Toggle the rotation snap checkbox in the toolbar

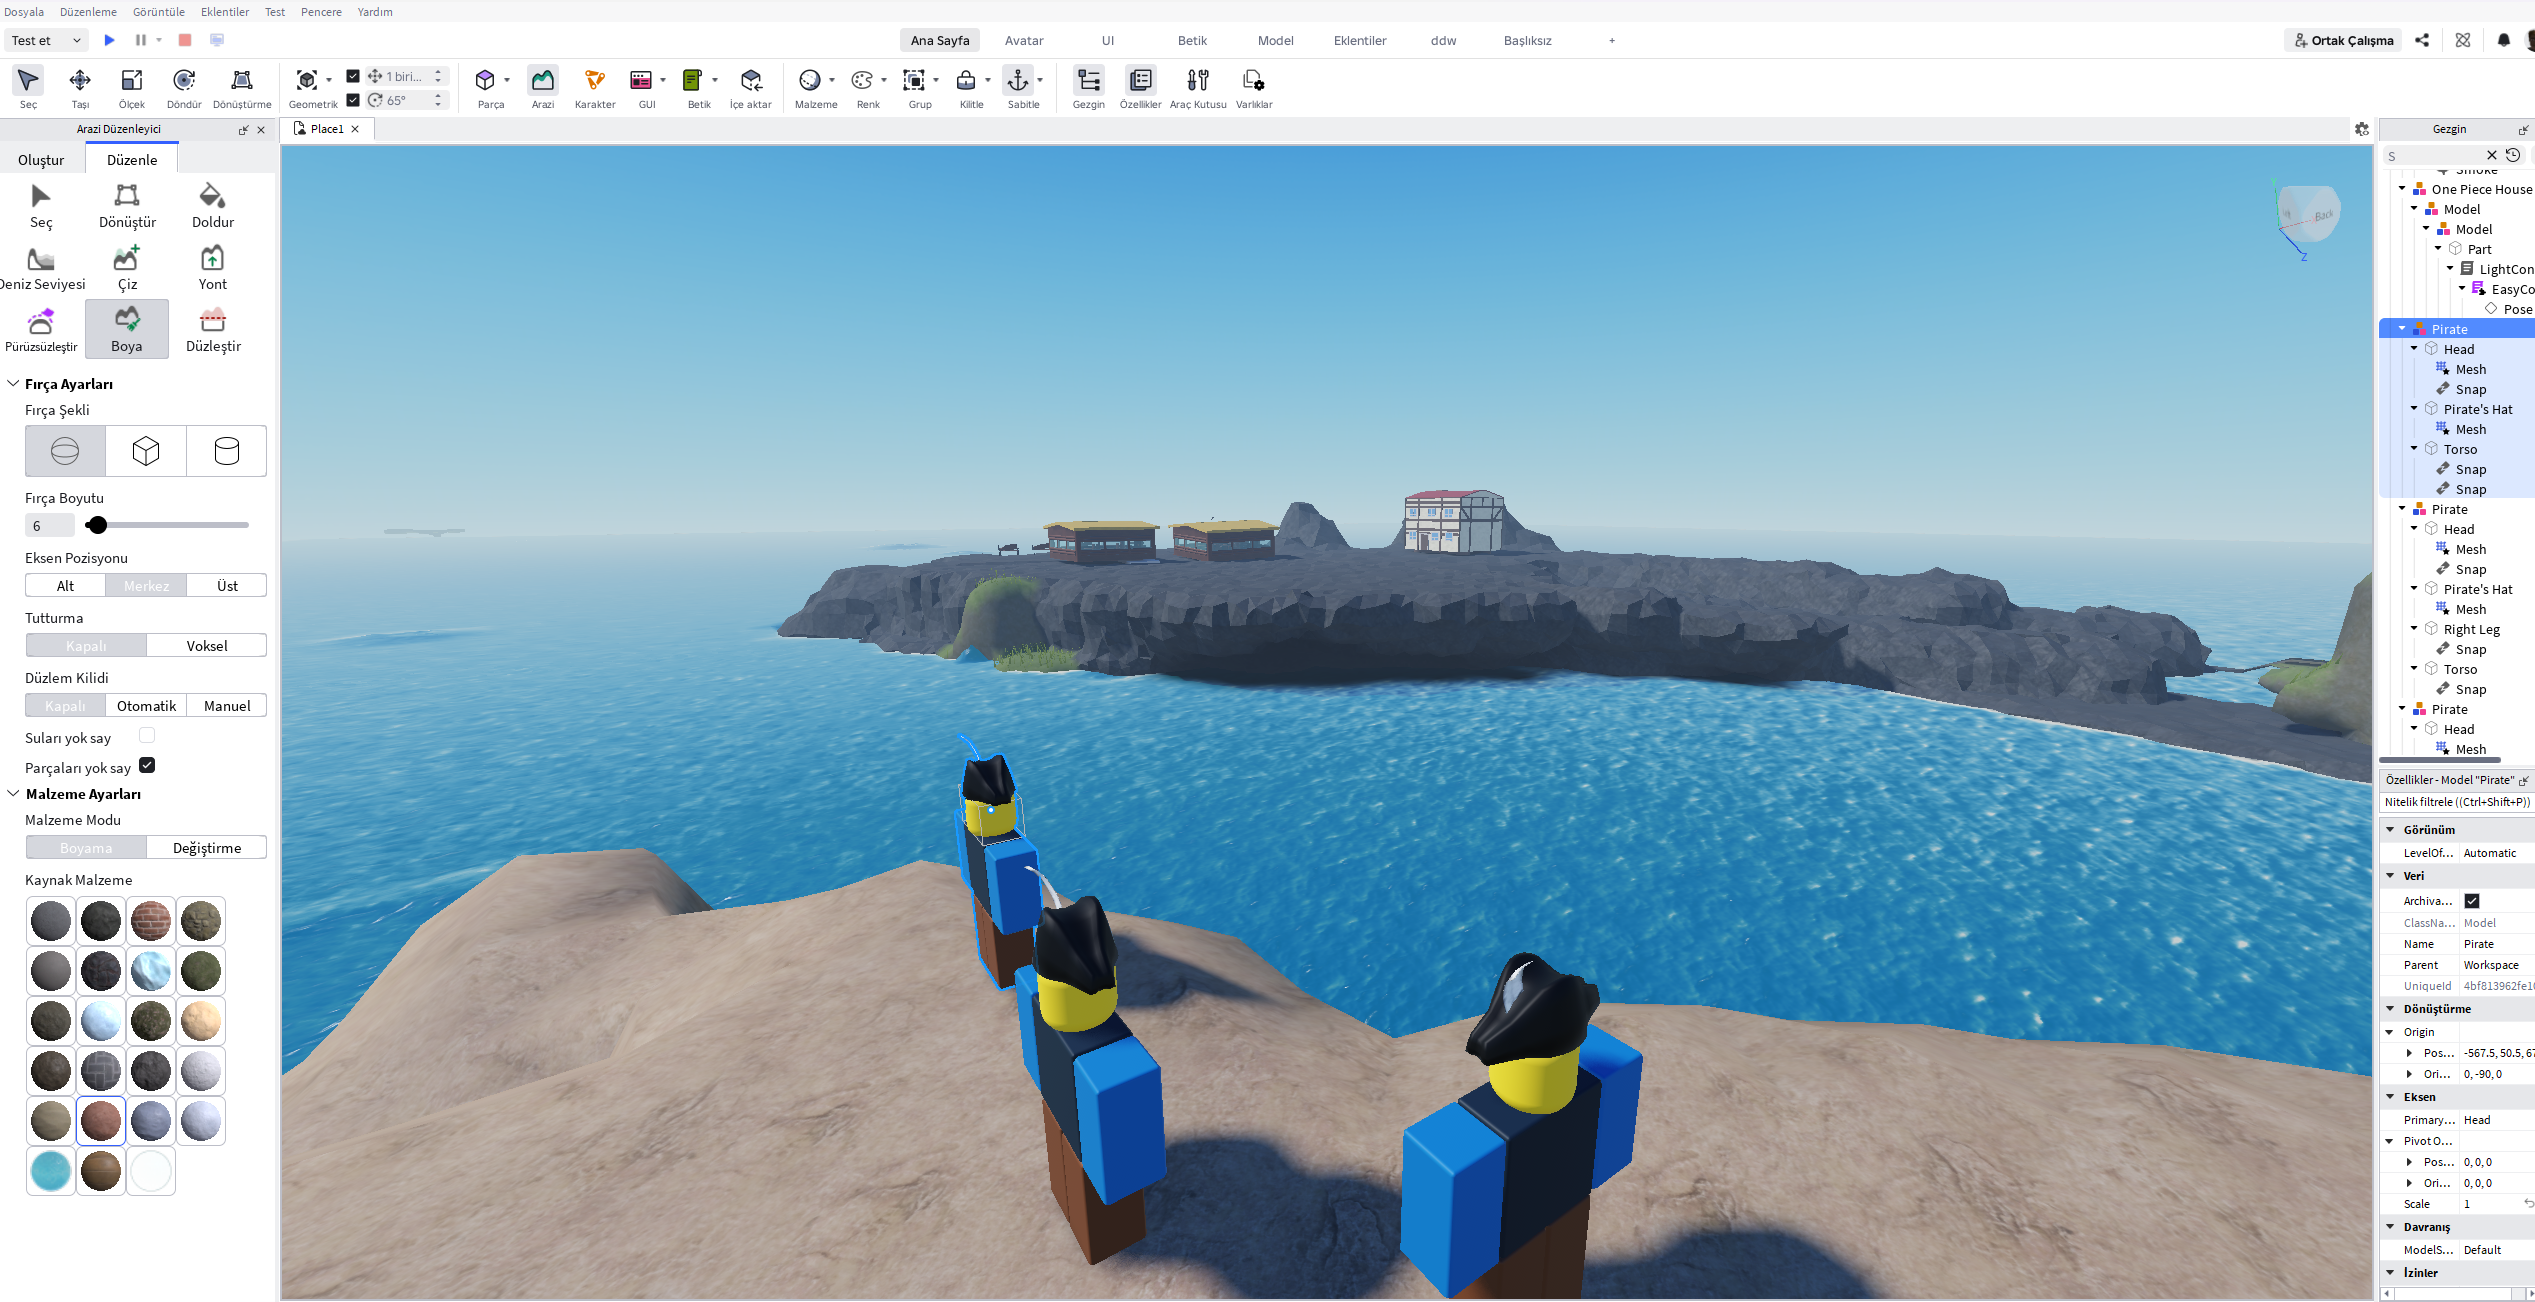[x=353, y=100]
